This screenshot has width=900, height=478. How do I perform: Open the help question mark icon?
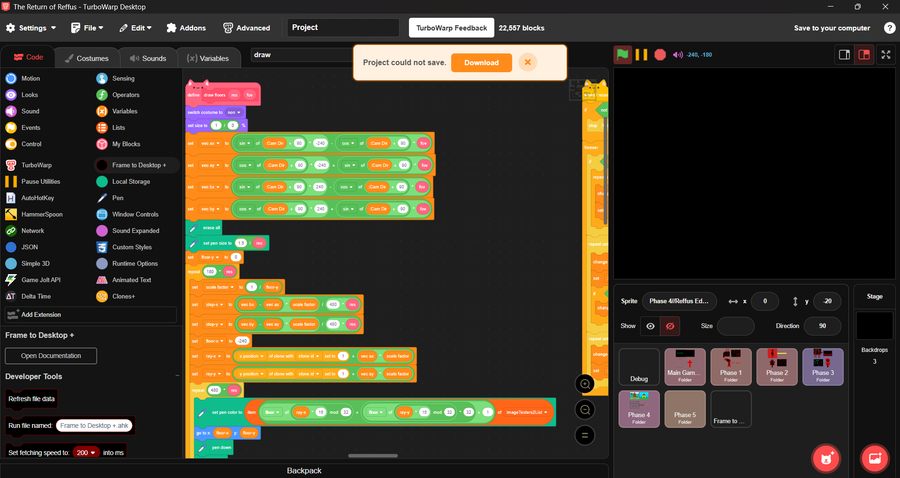(890, 28)
